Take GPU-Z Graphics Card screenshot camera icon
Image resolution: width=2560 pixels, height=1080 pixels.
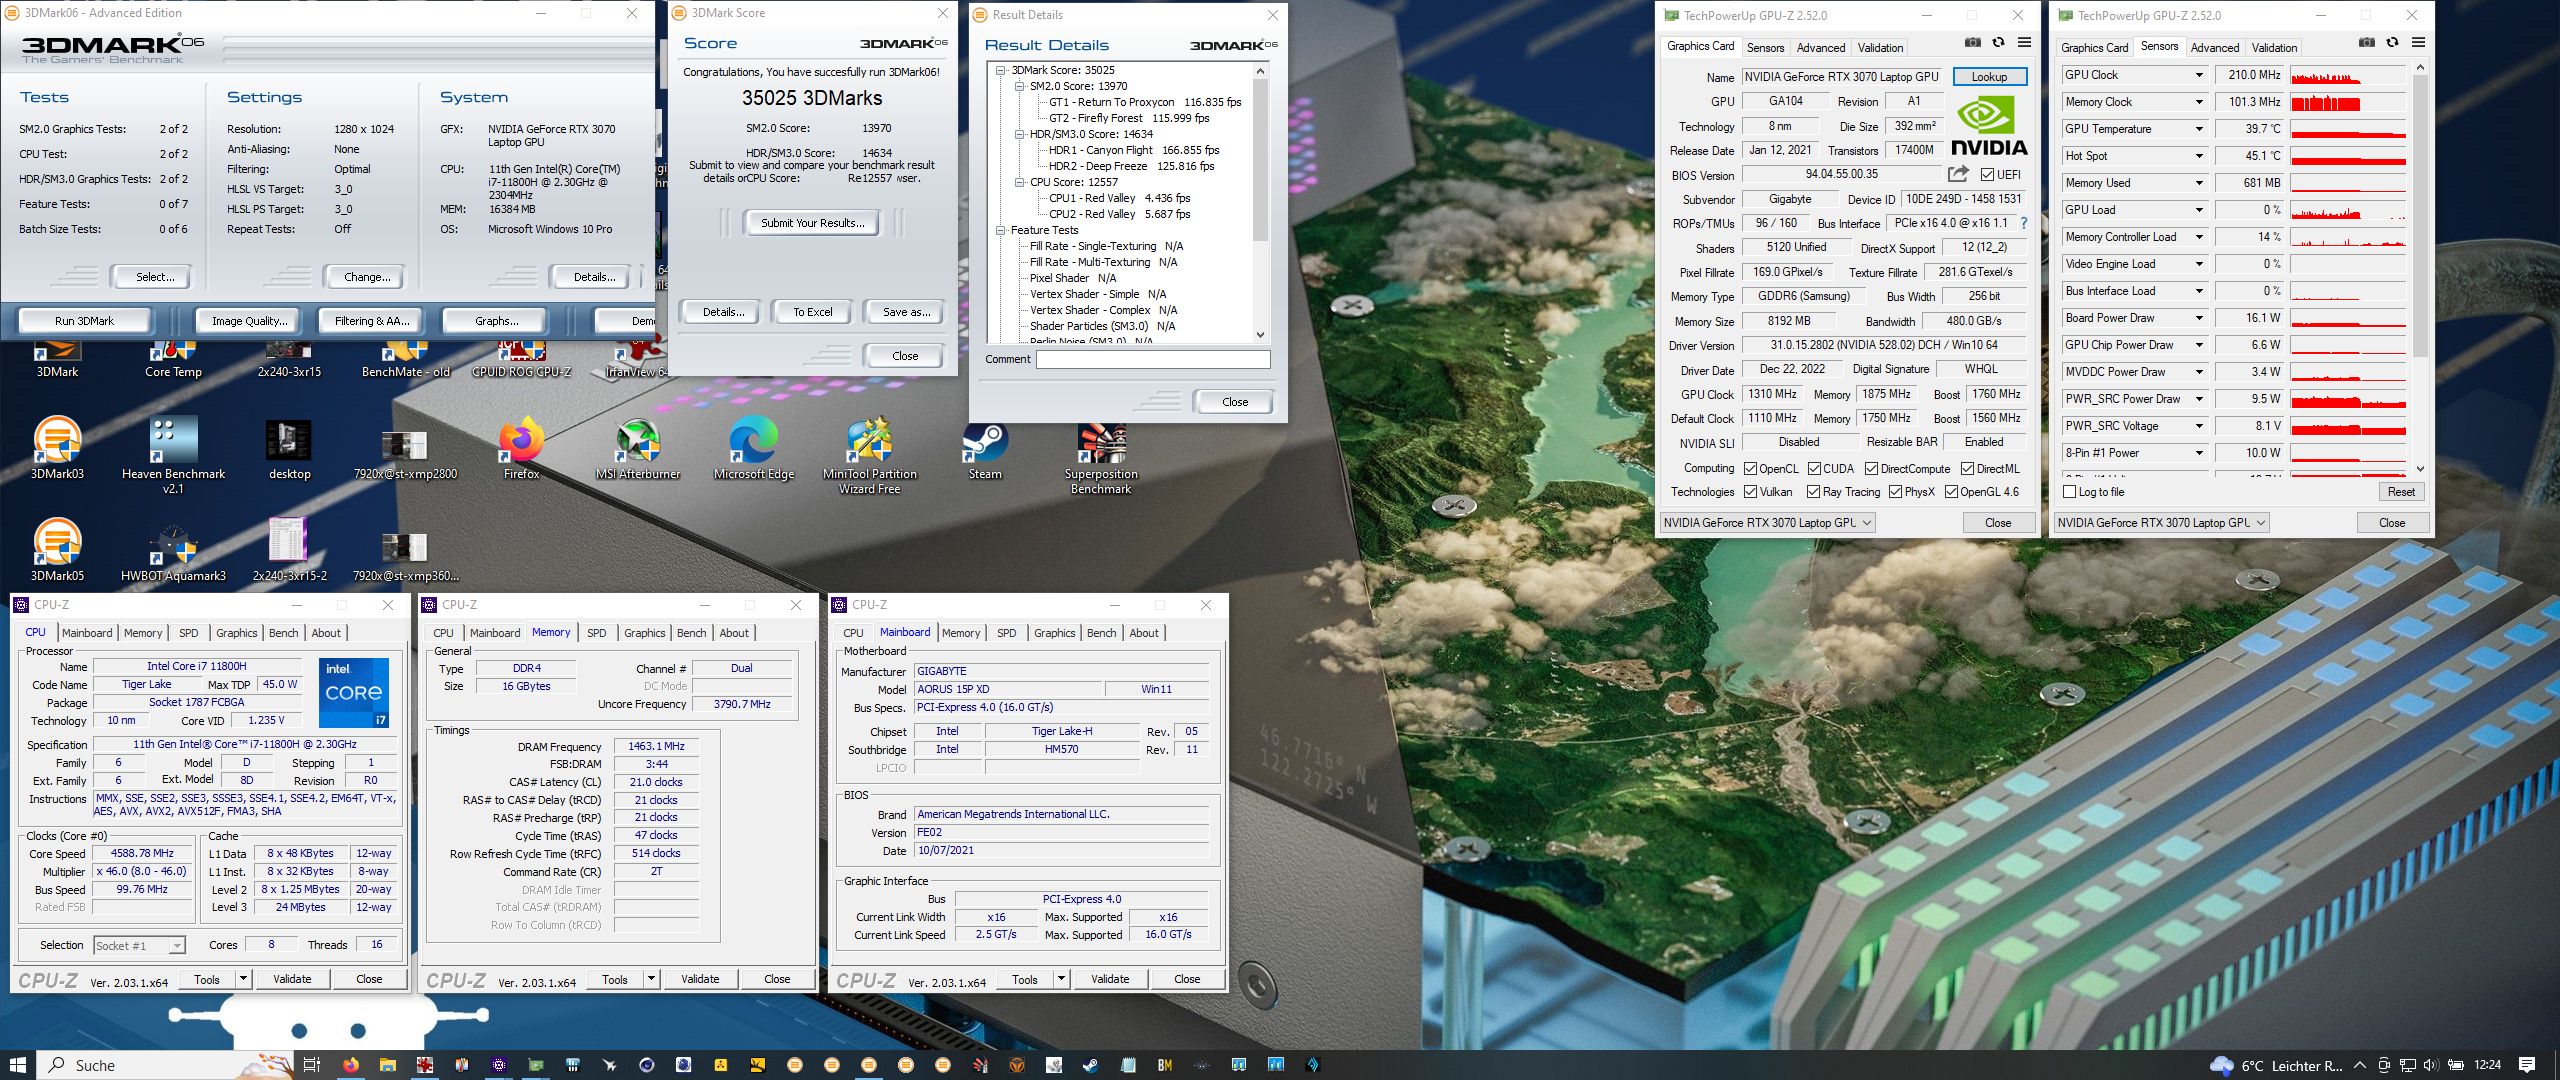pyautogui.click(x=1972, y=43)
